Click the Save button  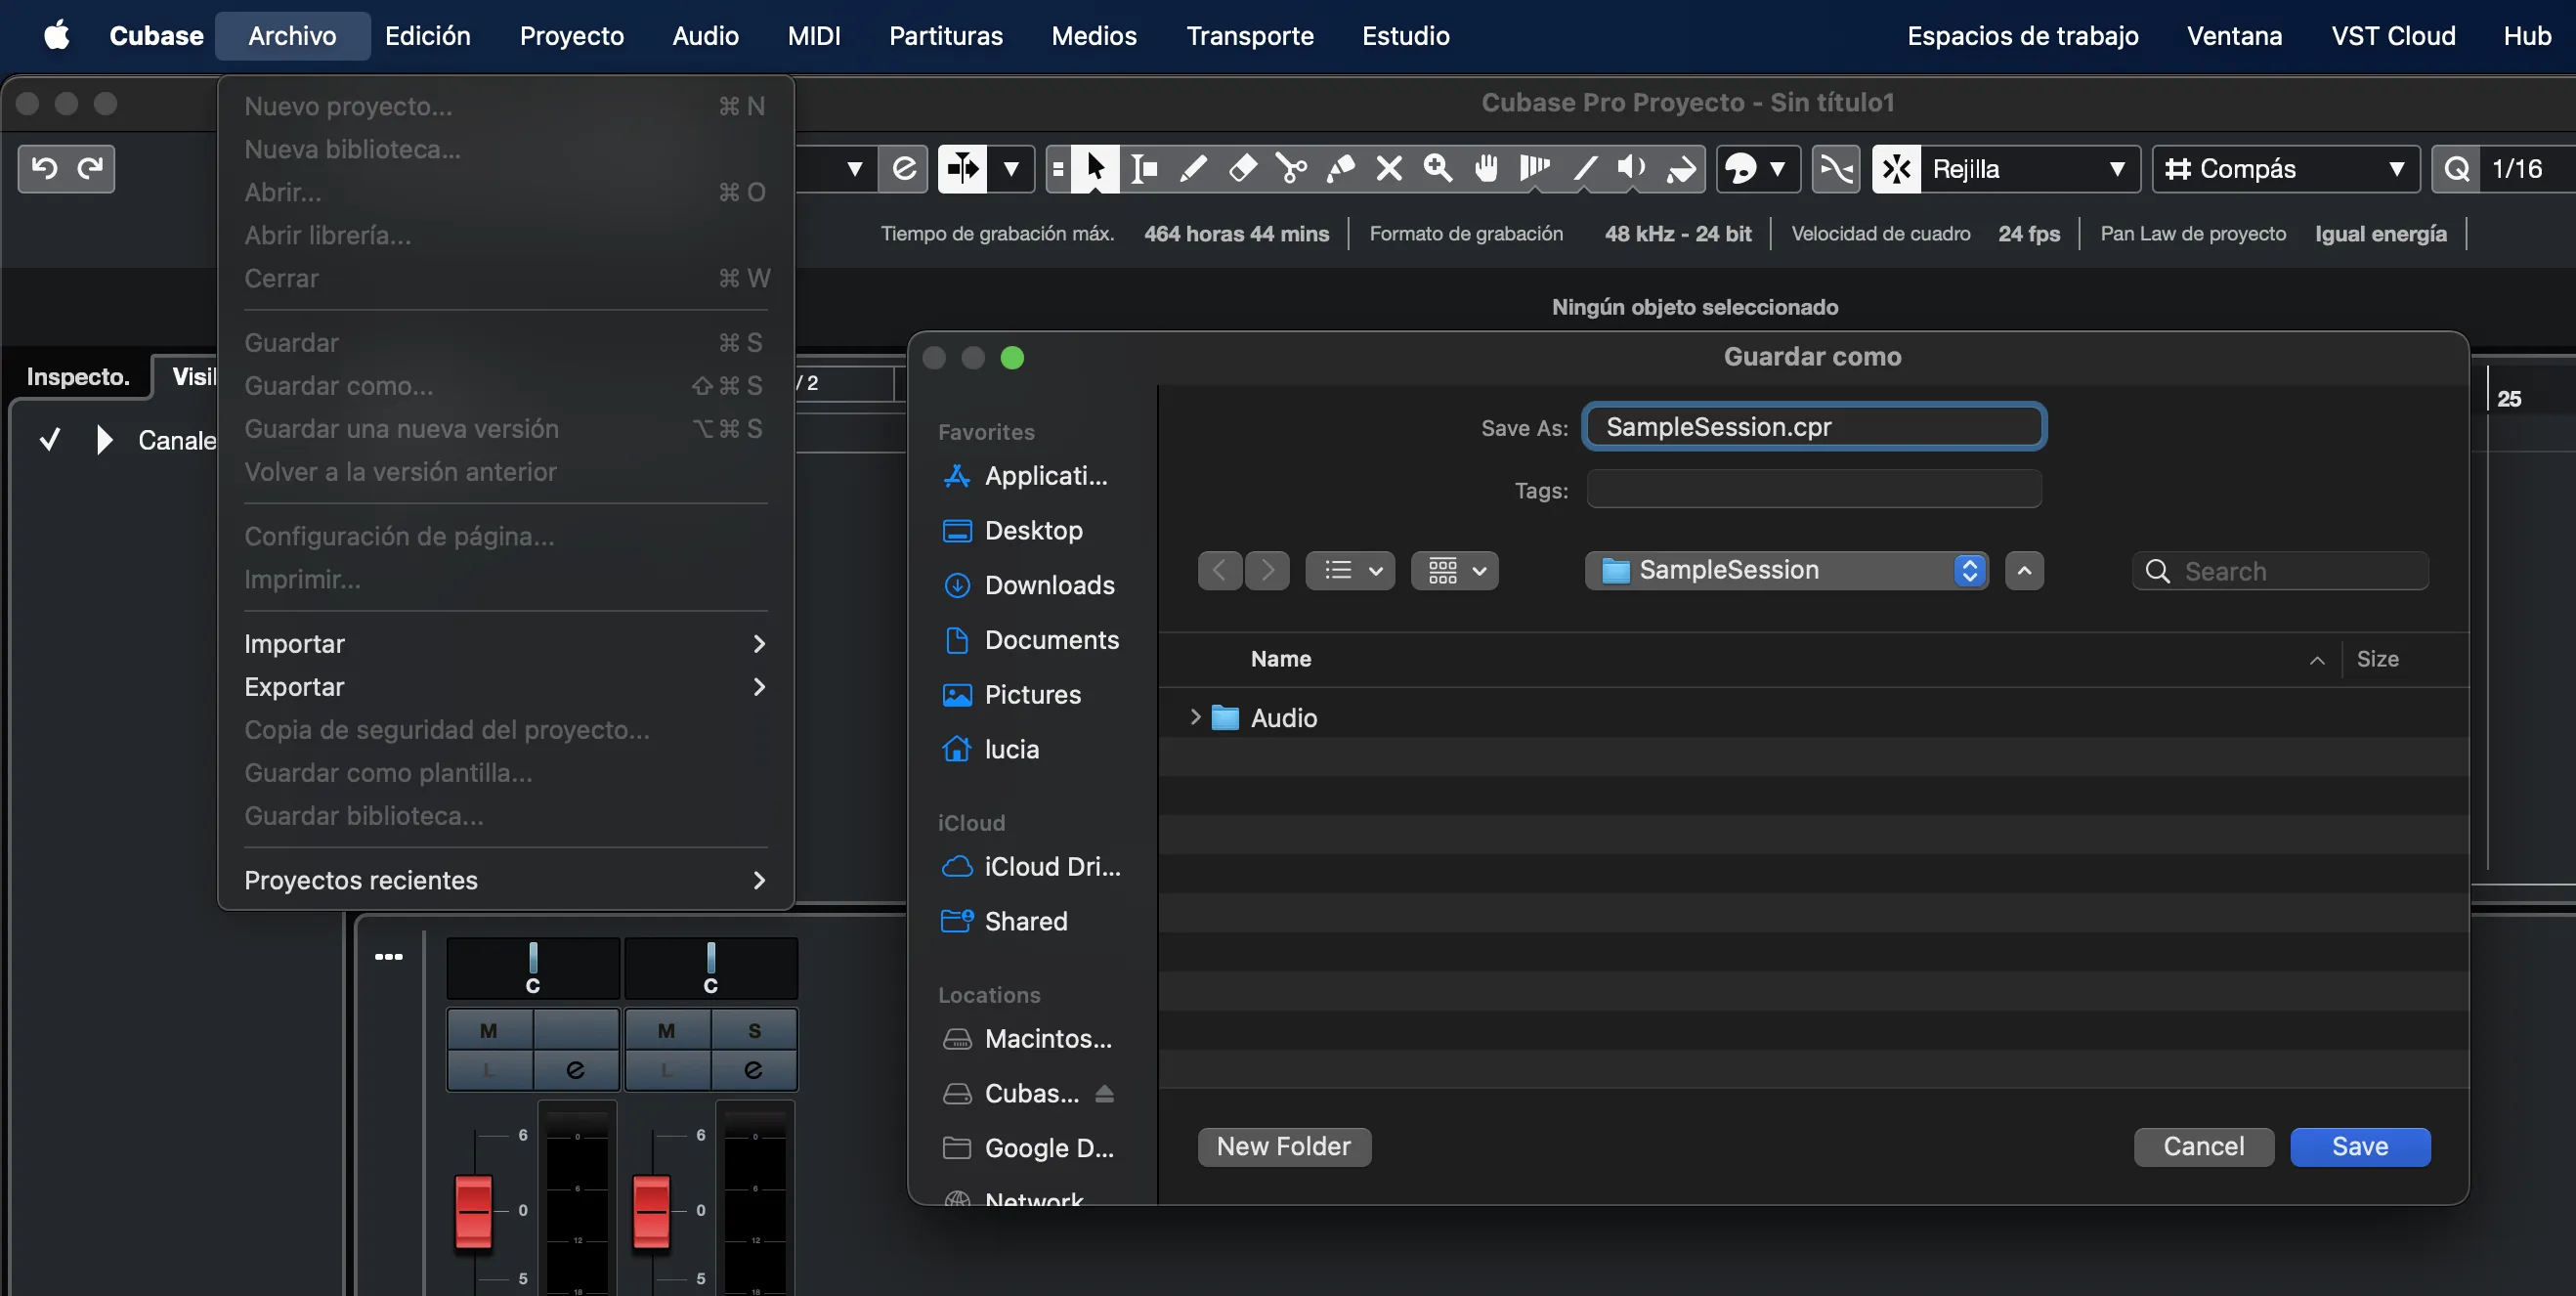tap(2360, 1146)
